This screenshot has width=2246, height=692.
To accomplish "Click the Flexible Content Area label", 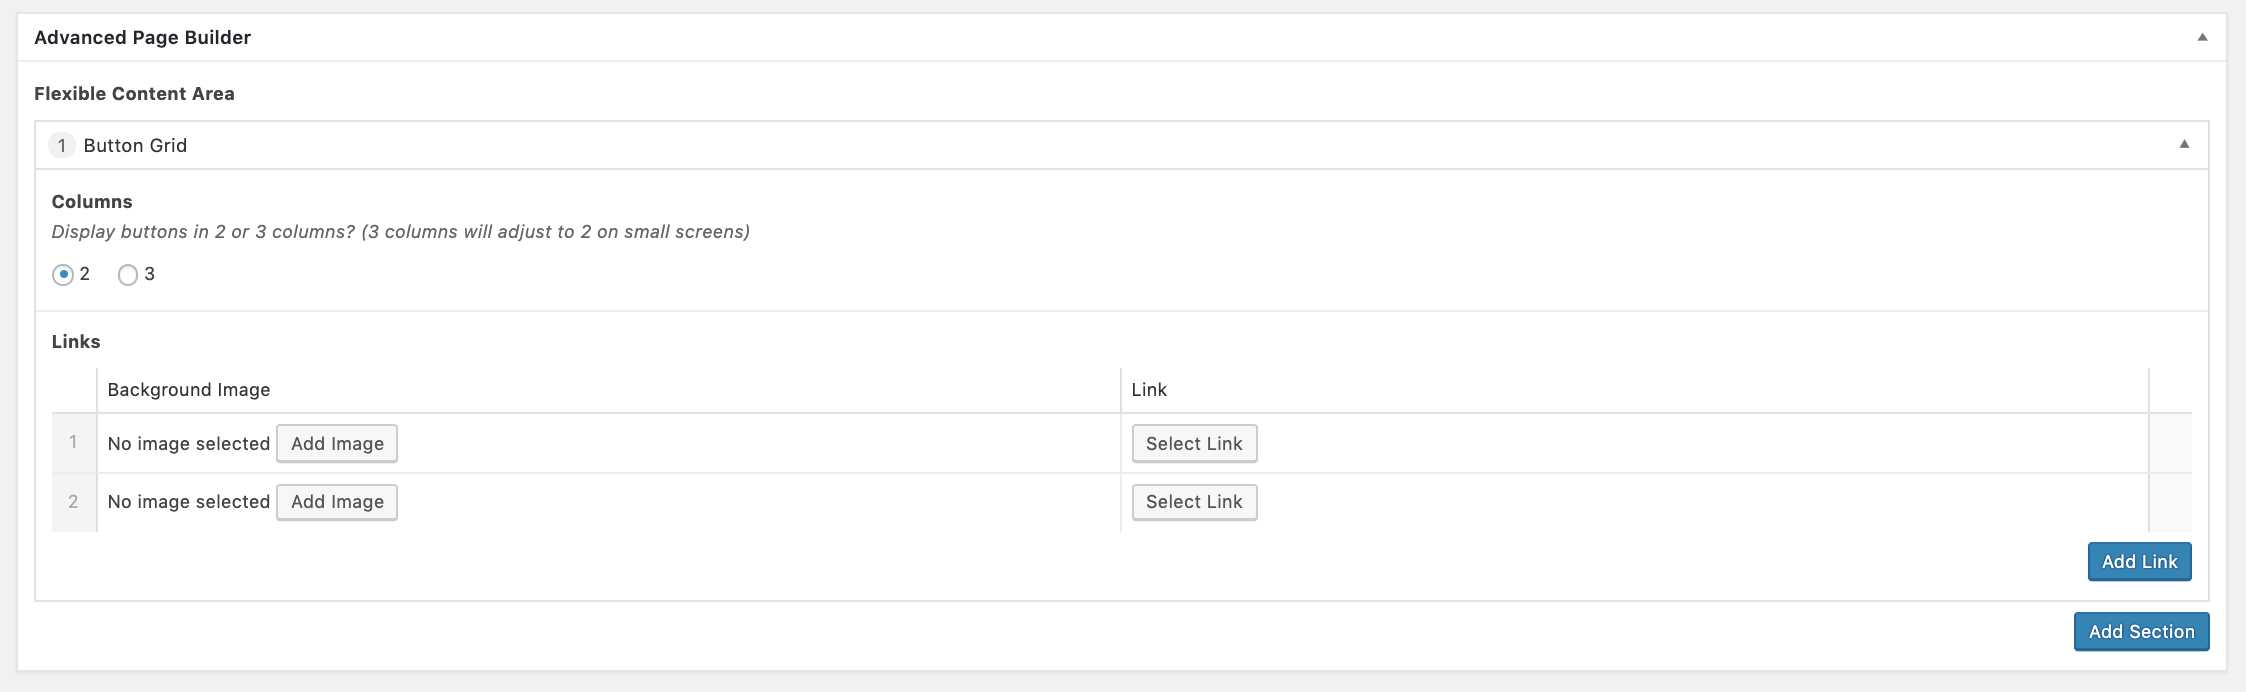I will tap(134, 94).
